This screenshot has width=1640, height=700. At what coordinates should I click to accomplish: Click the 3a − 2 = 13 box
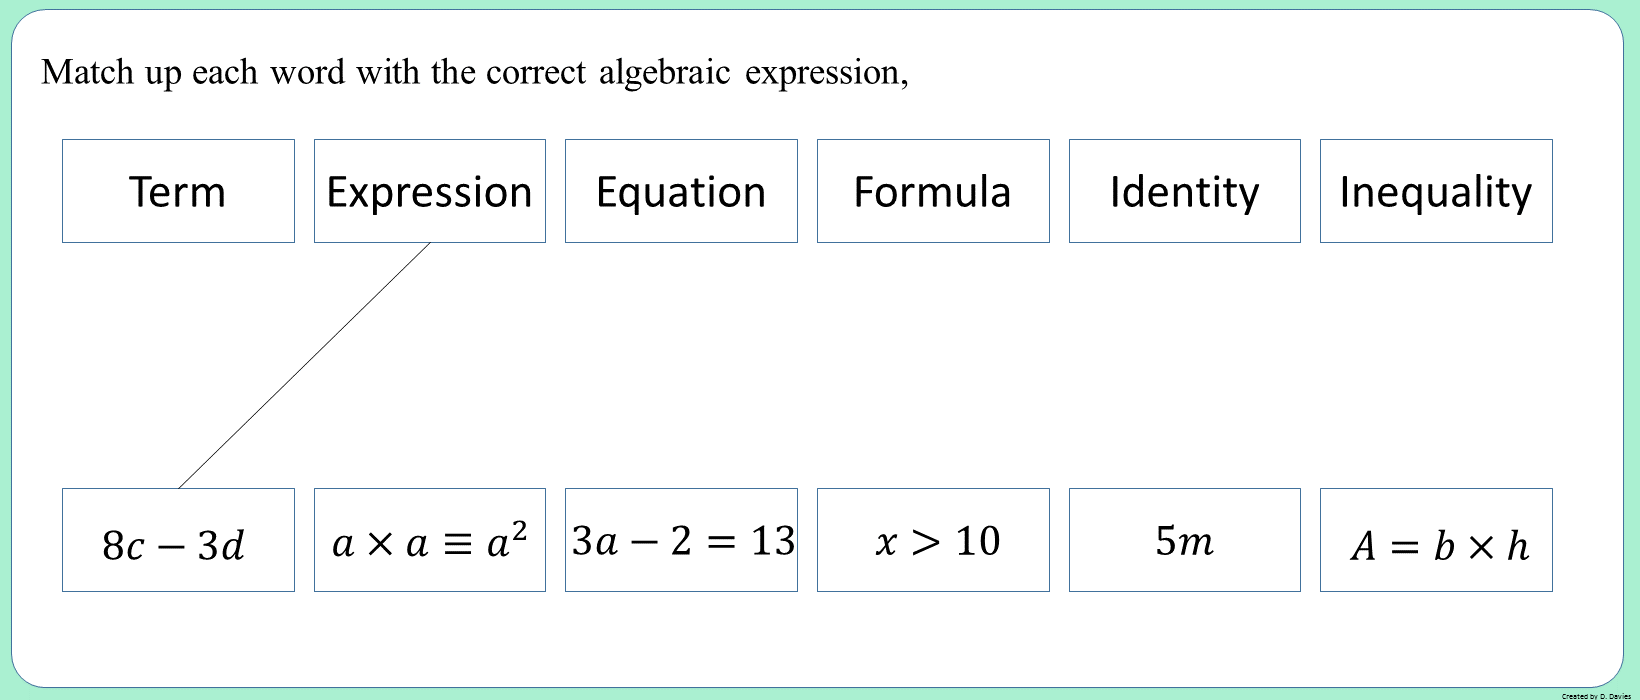[x=681, y=540]
